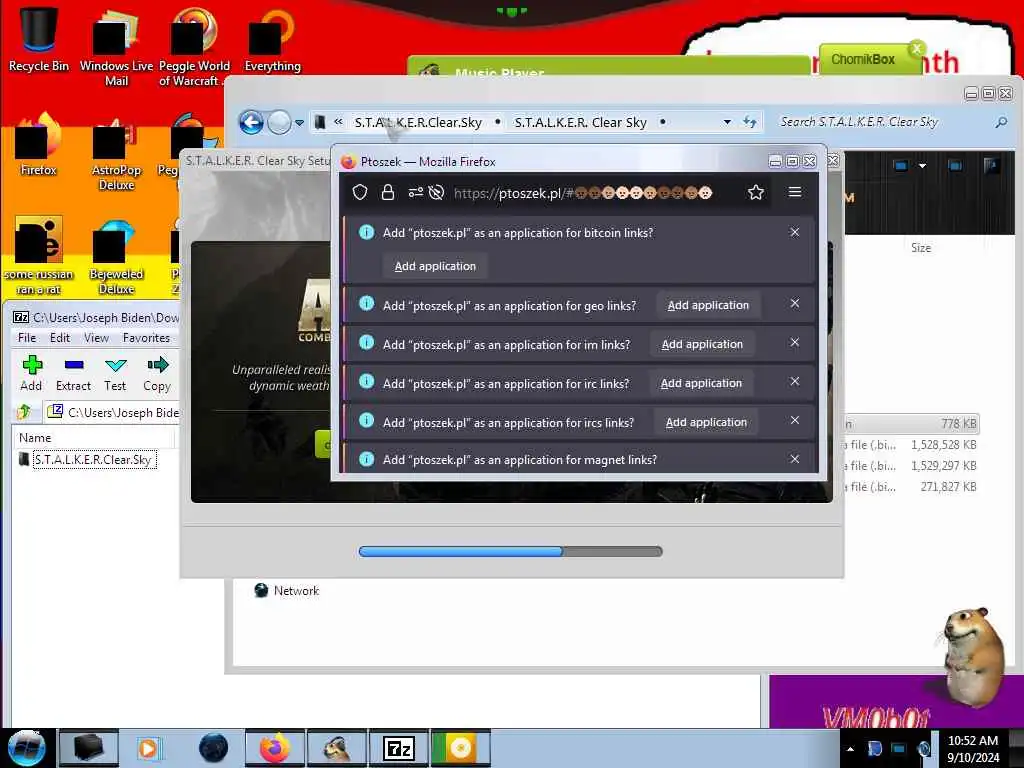Screen dimensions: 1024x768
Task: Launch Peggle World of Warcraft shortcut
Action: point(194,48)
